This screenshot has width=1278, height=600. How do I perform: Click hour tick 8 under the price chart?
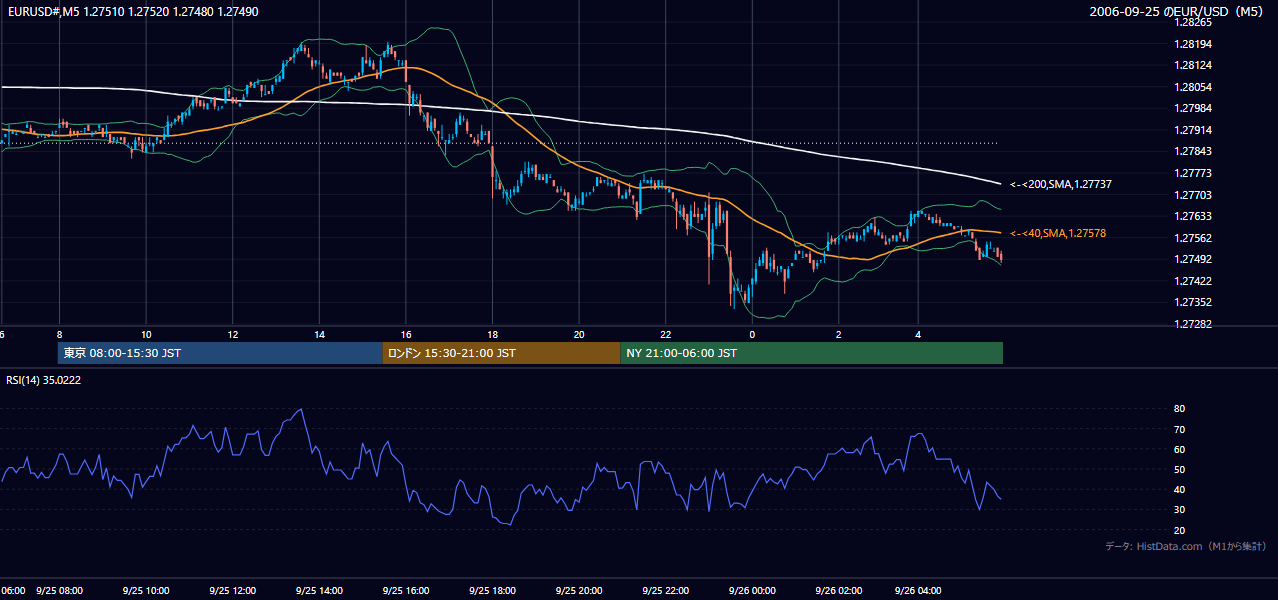(x=60, y=334)
